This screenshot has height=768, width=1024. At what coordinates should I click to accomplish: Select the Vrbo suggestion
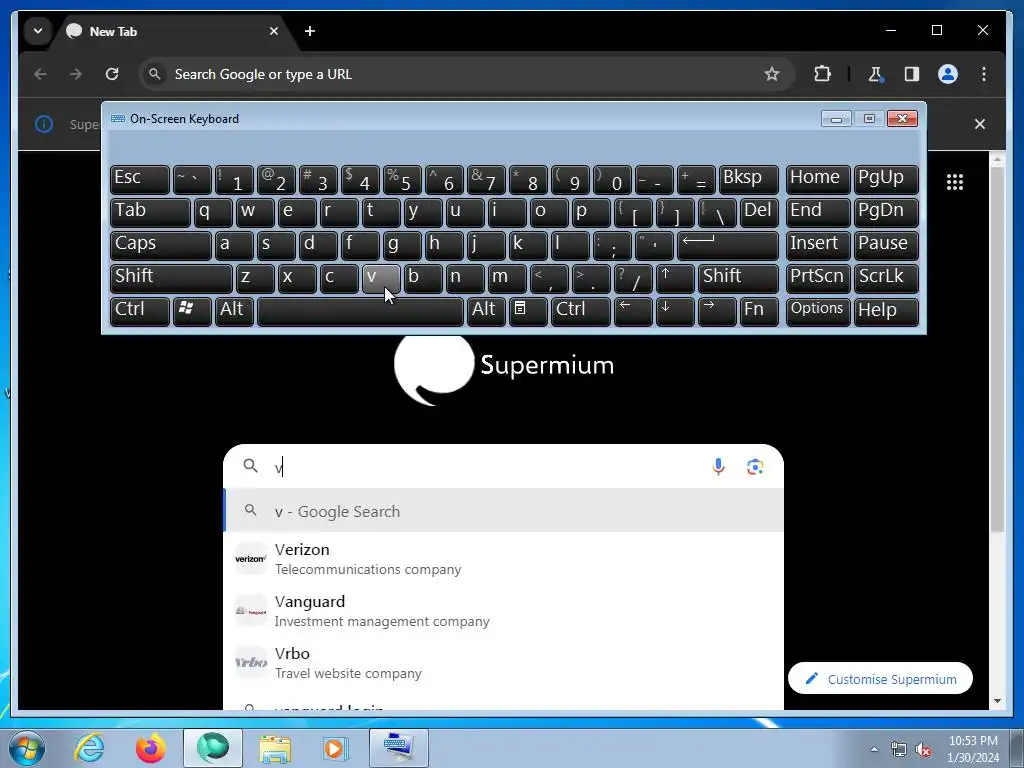[504, 663]
